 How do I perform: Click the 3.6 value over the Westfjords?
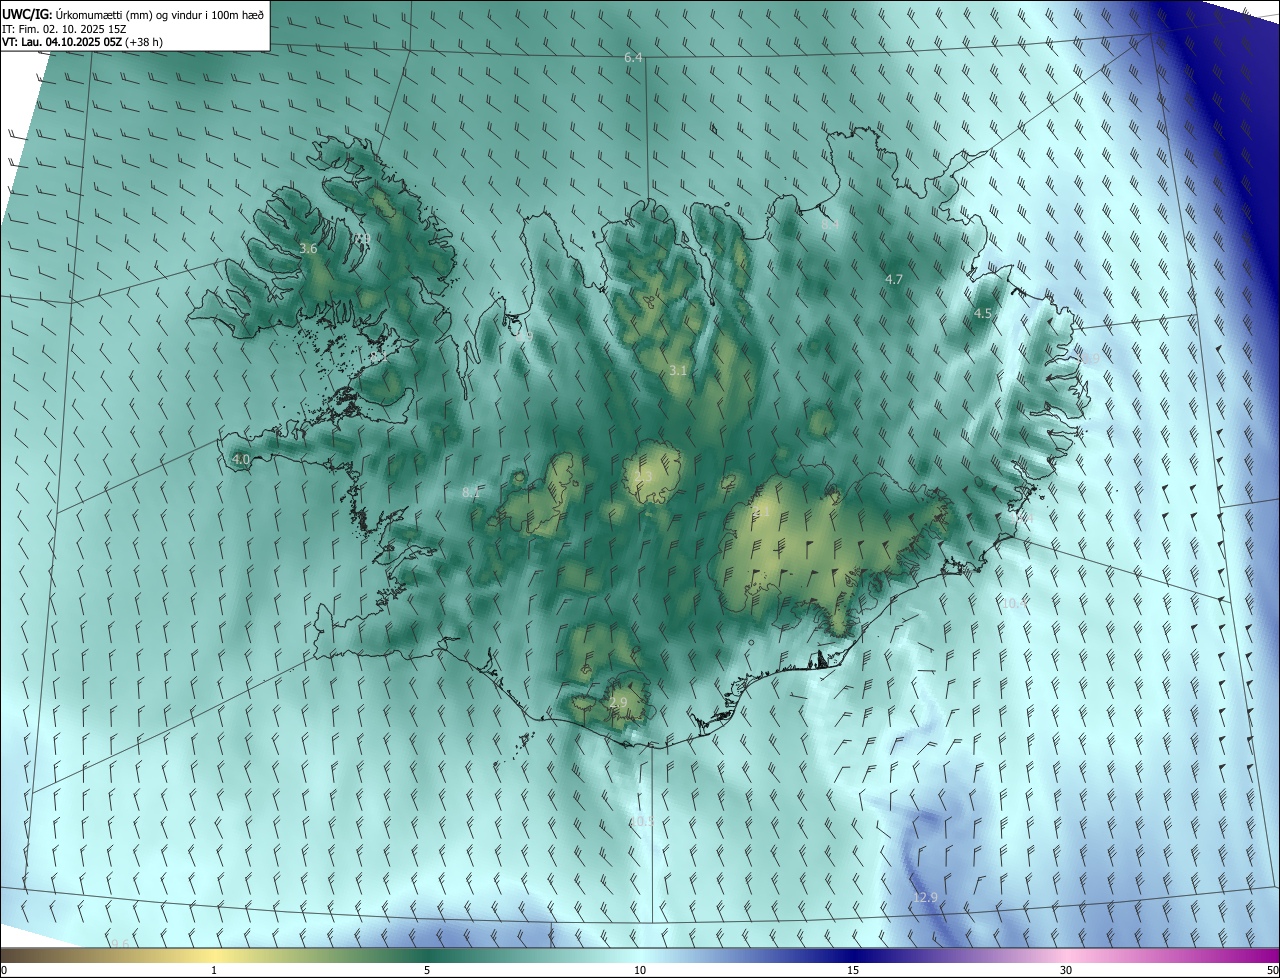(308, 248)
